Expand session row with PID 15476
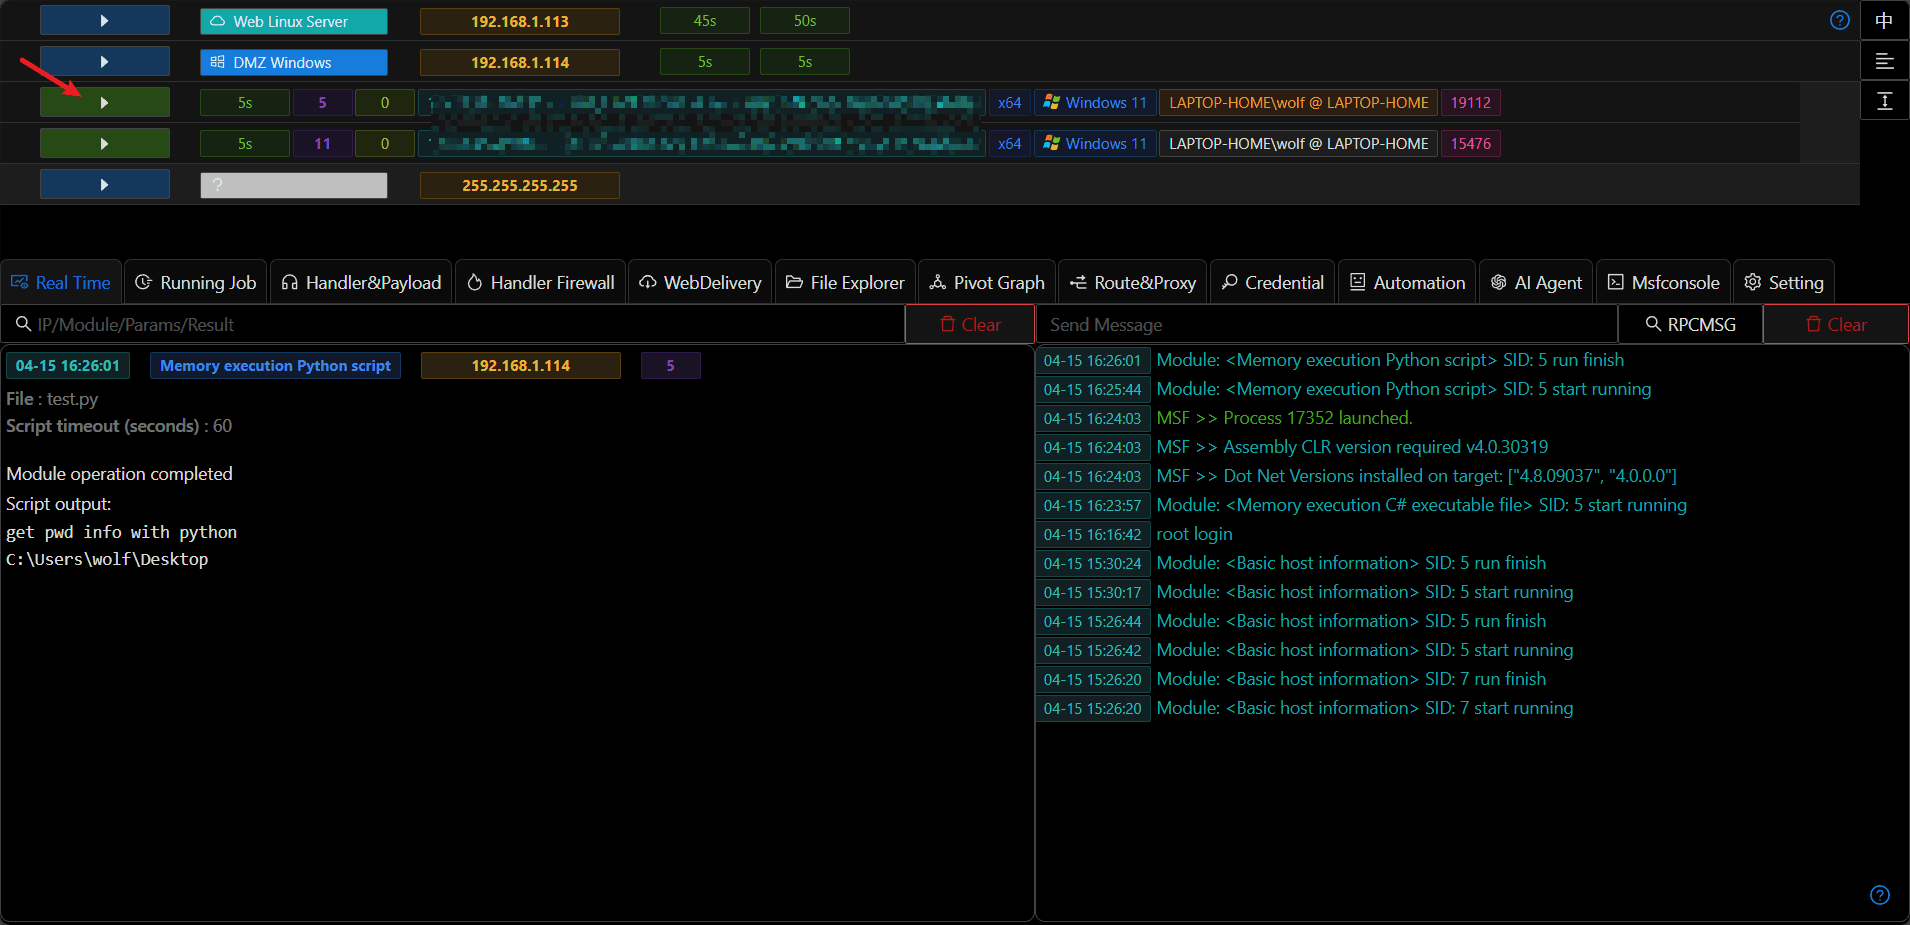The width and height of the screenshot is (1910, 925). coord(105,144)
